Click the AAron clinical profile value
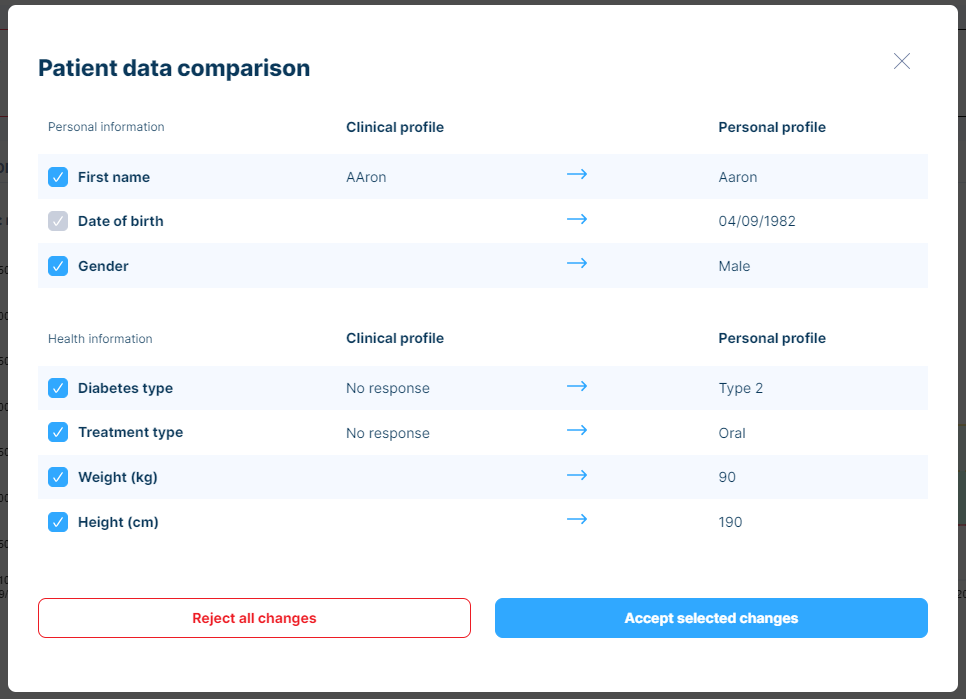Image resolution: width=966 pixels, height=699 pixels. 366,177
